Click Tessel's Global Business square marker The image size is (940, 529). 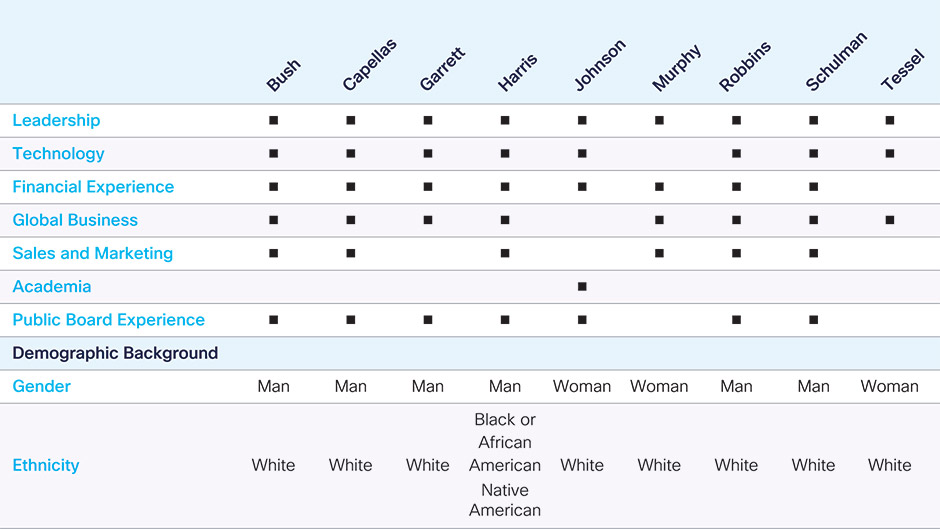coord(889,220)
